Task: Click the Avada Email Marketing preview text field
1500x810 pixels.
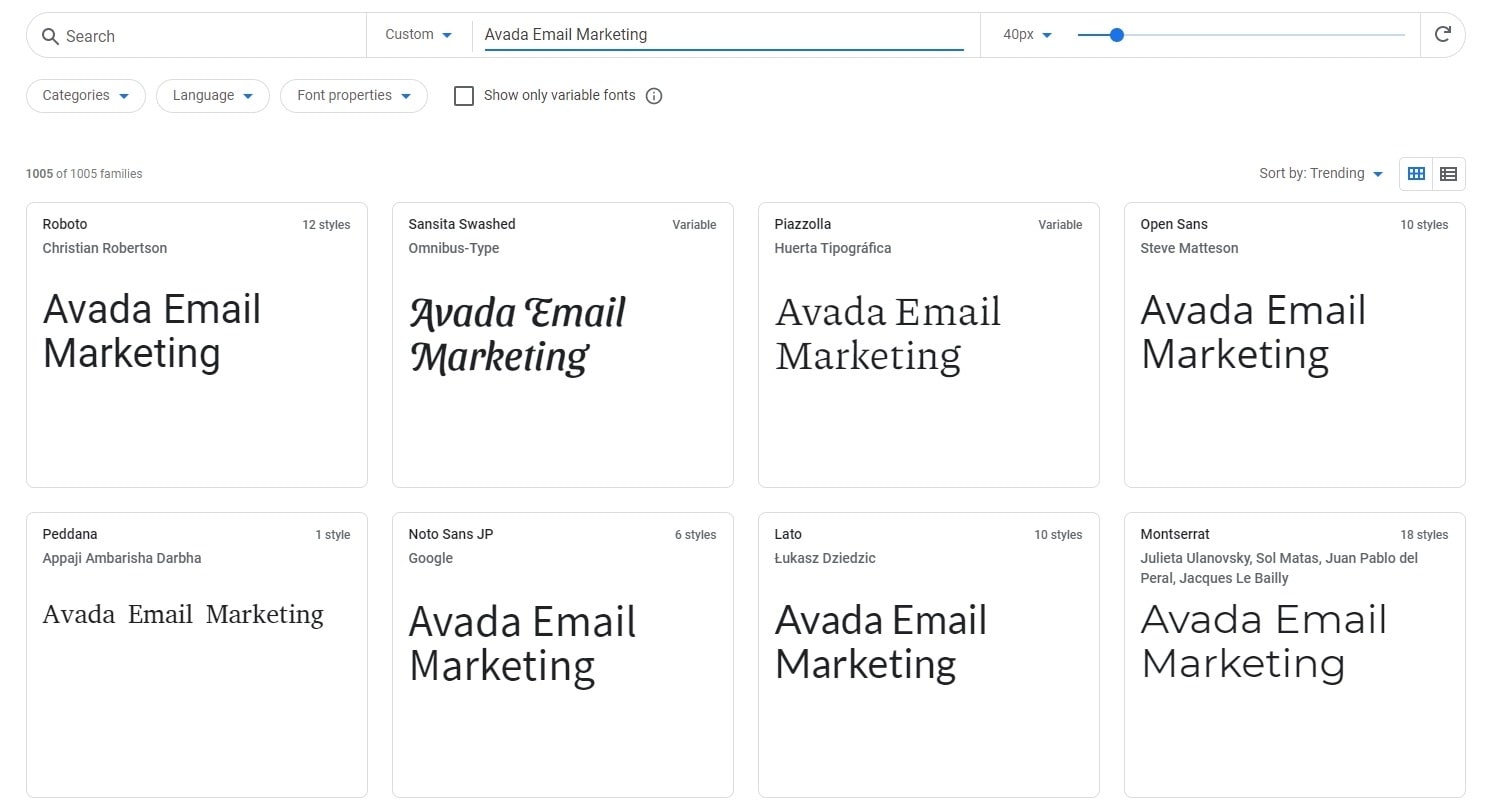Action: click(x=723, y=35)
